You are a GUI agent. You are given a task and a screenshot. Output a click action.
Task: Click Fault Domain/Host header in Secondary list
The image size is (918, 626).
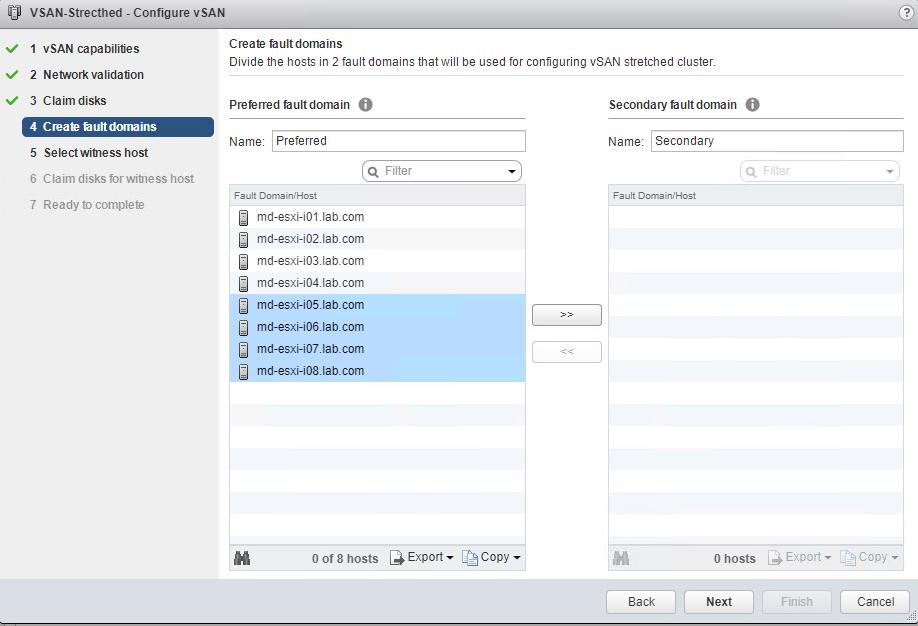pyautogui.click(x=755, y=196)
